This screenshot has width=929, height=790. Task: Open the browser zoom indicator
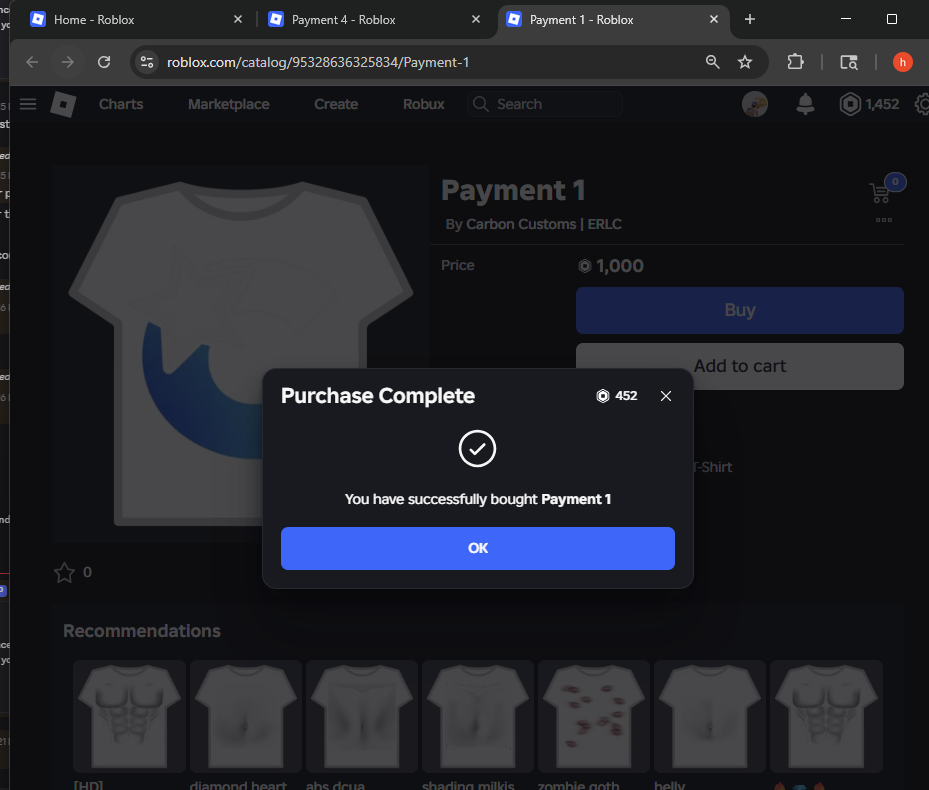point(713,62)
